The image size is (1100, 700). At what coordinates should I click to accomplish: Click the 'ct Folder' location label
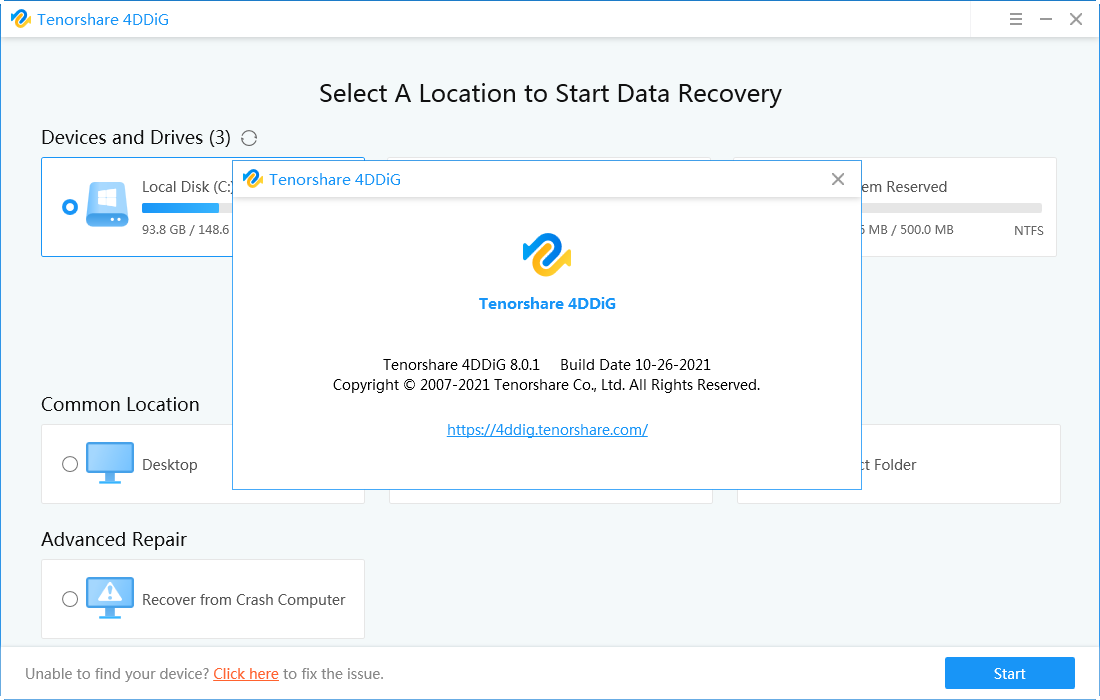pyautogui.click(x=889, y=465)
